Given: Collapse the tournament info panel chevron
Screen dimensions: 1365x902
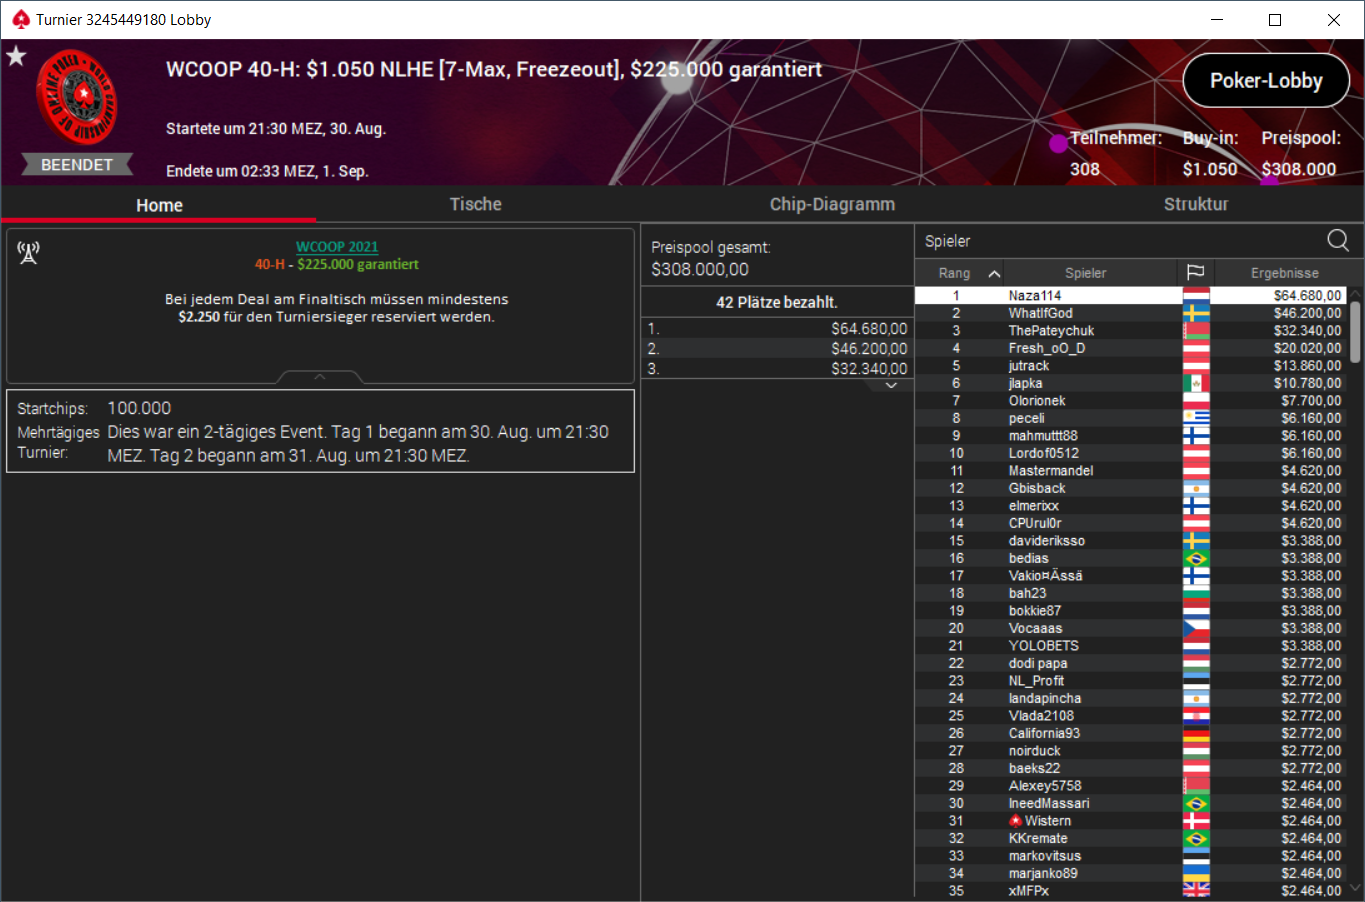Looking at the screenshot, I should [x=320, y=377].
